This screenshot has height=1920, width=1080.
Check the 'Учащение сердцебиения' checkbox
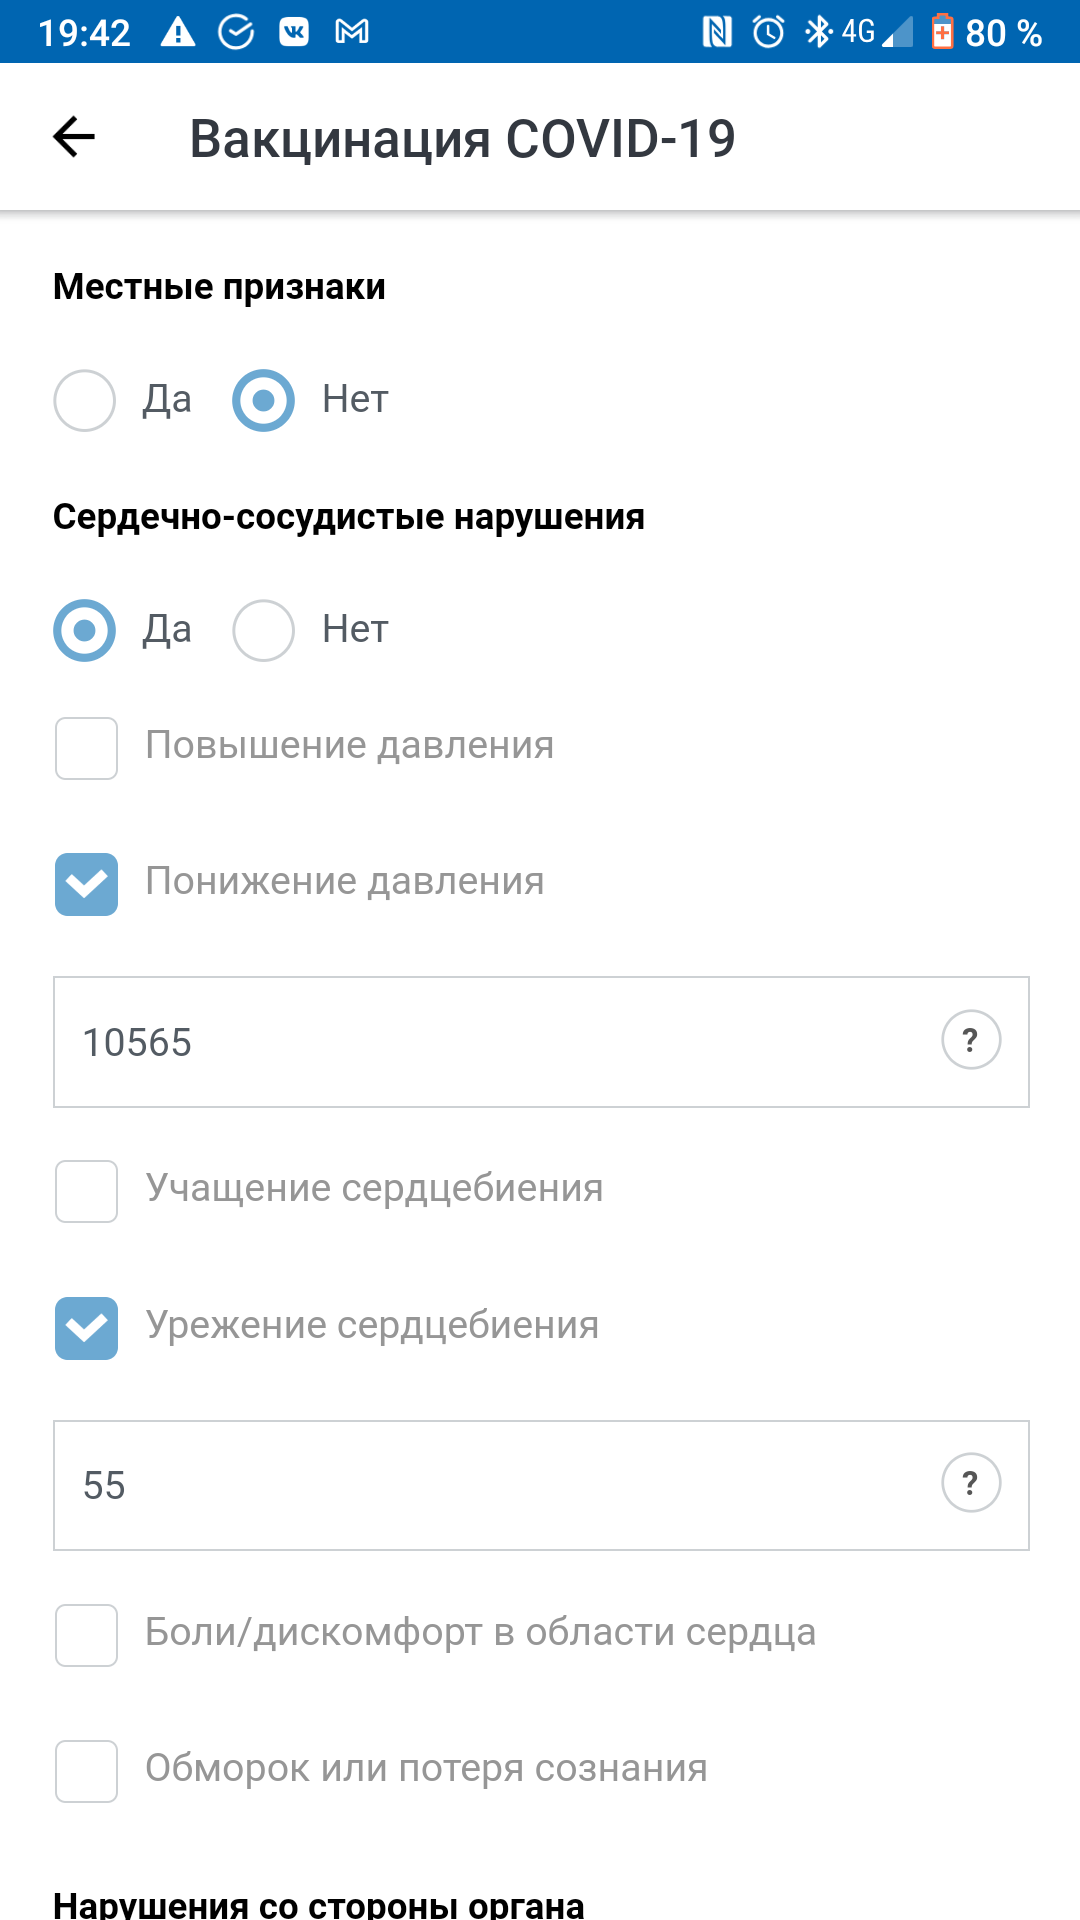tap(86, 1191)
